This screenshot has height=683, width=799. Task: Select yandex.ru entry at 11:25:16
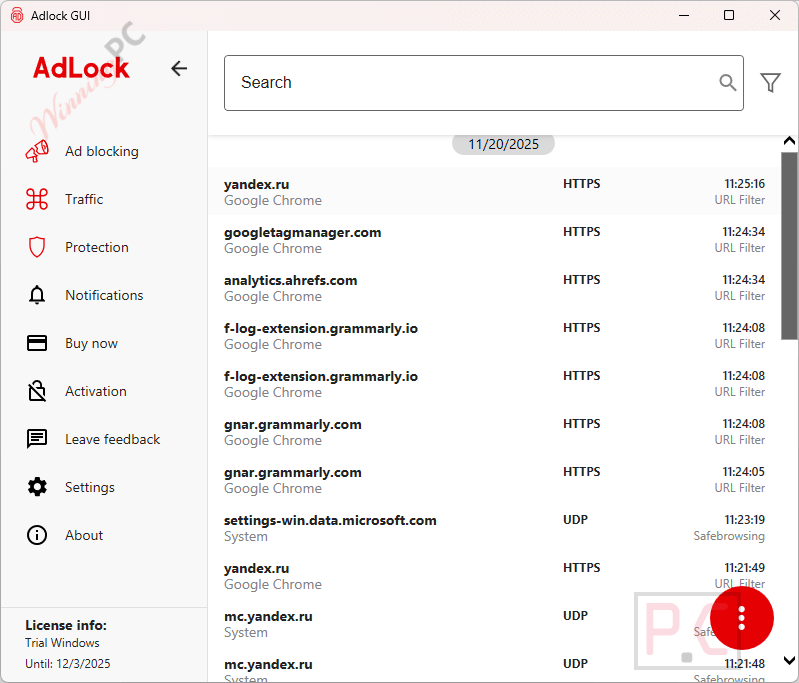[494, 192]
